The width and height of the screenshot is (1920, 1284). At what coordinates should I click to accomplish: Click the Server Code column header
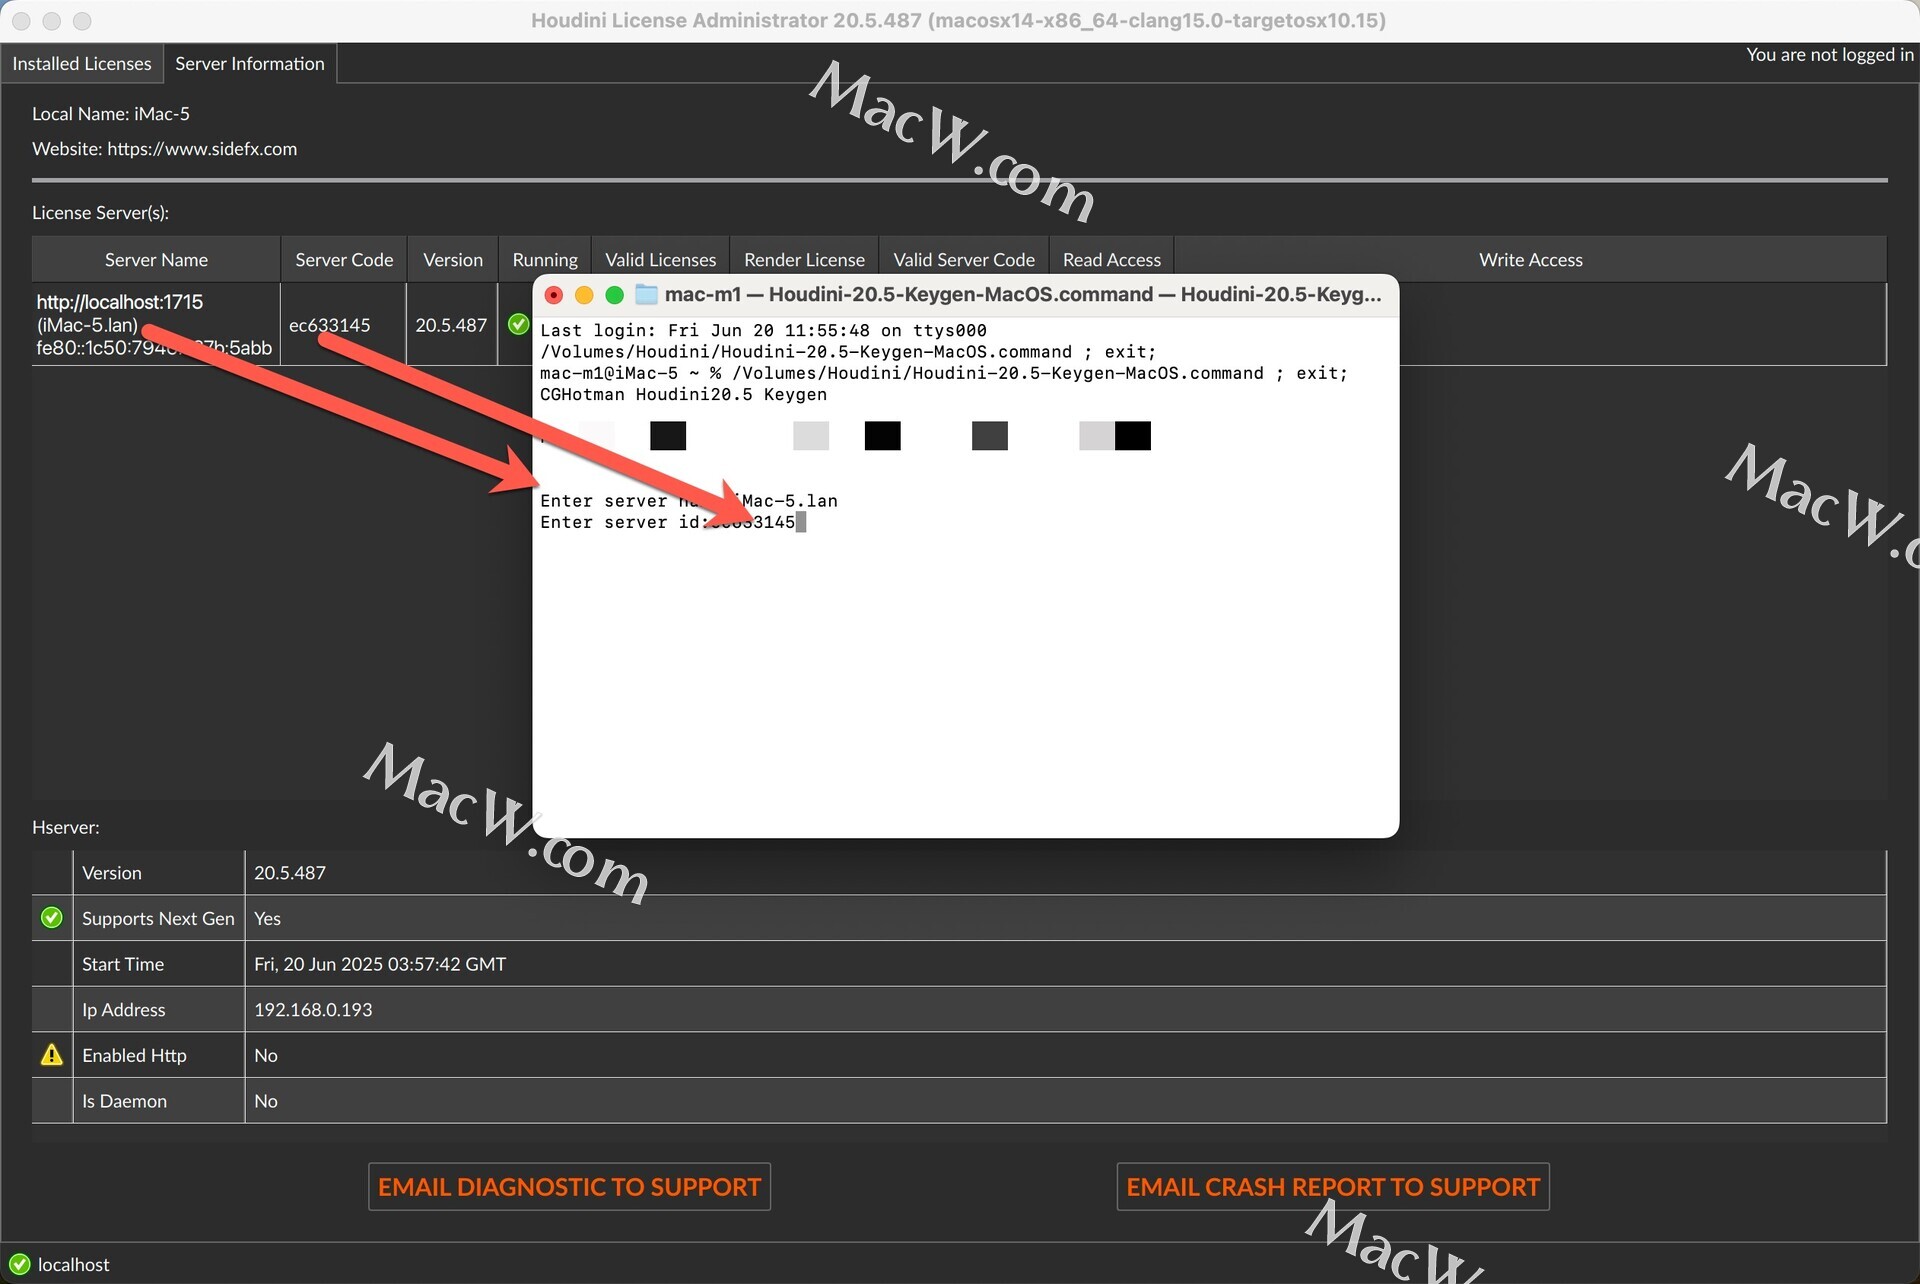[x=344, y=260]
